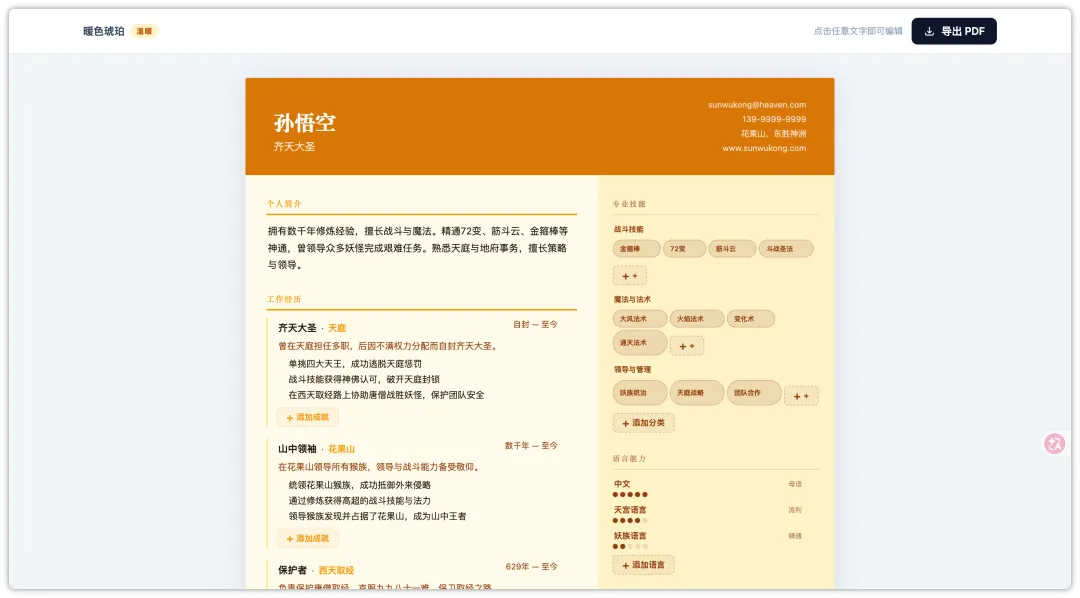This screenshot has width=1080, height=598.
Task: Edit the 流利 level label
Action: [x=795, y=511]
